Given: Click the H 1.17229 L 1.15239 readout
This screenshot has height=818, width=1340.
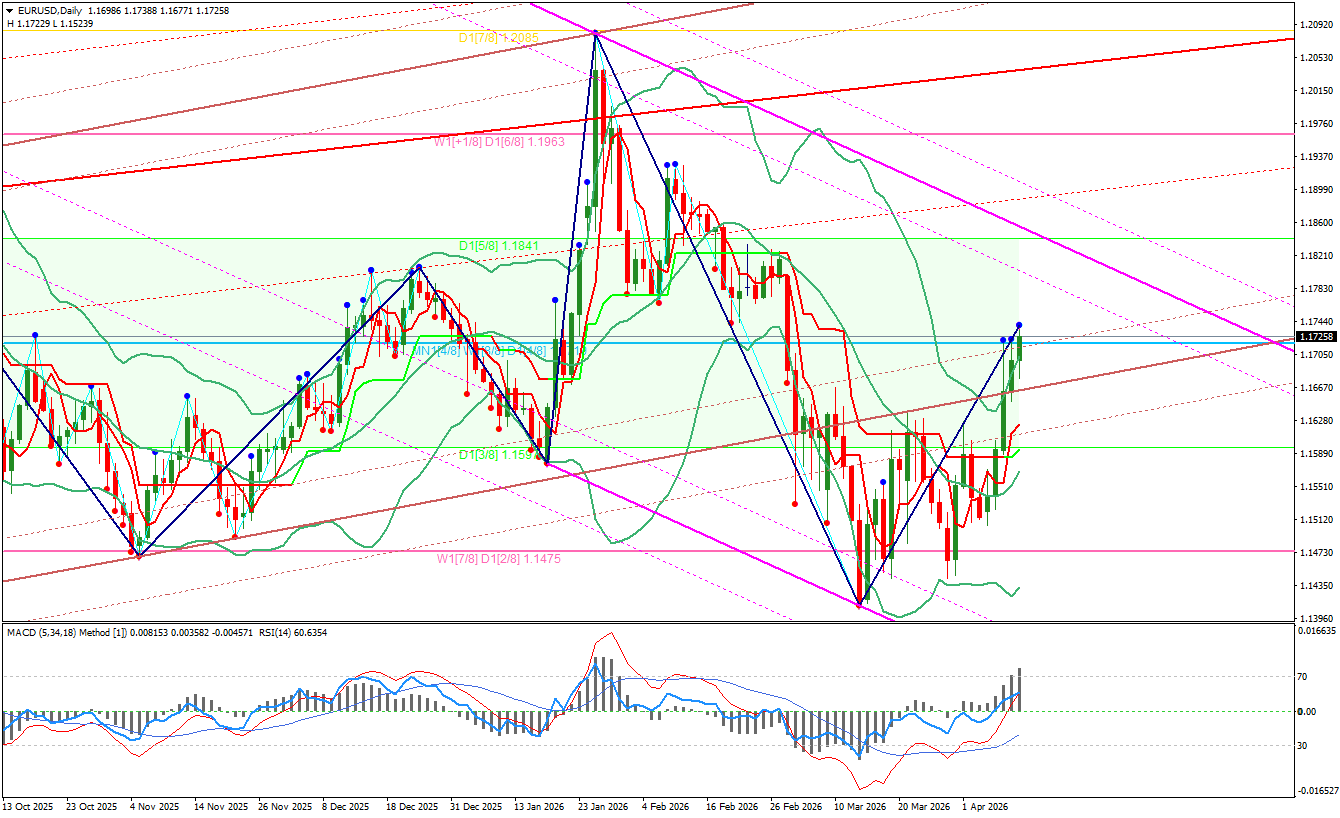Looking at the screenshot, I should coord(50,23).
